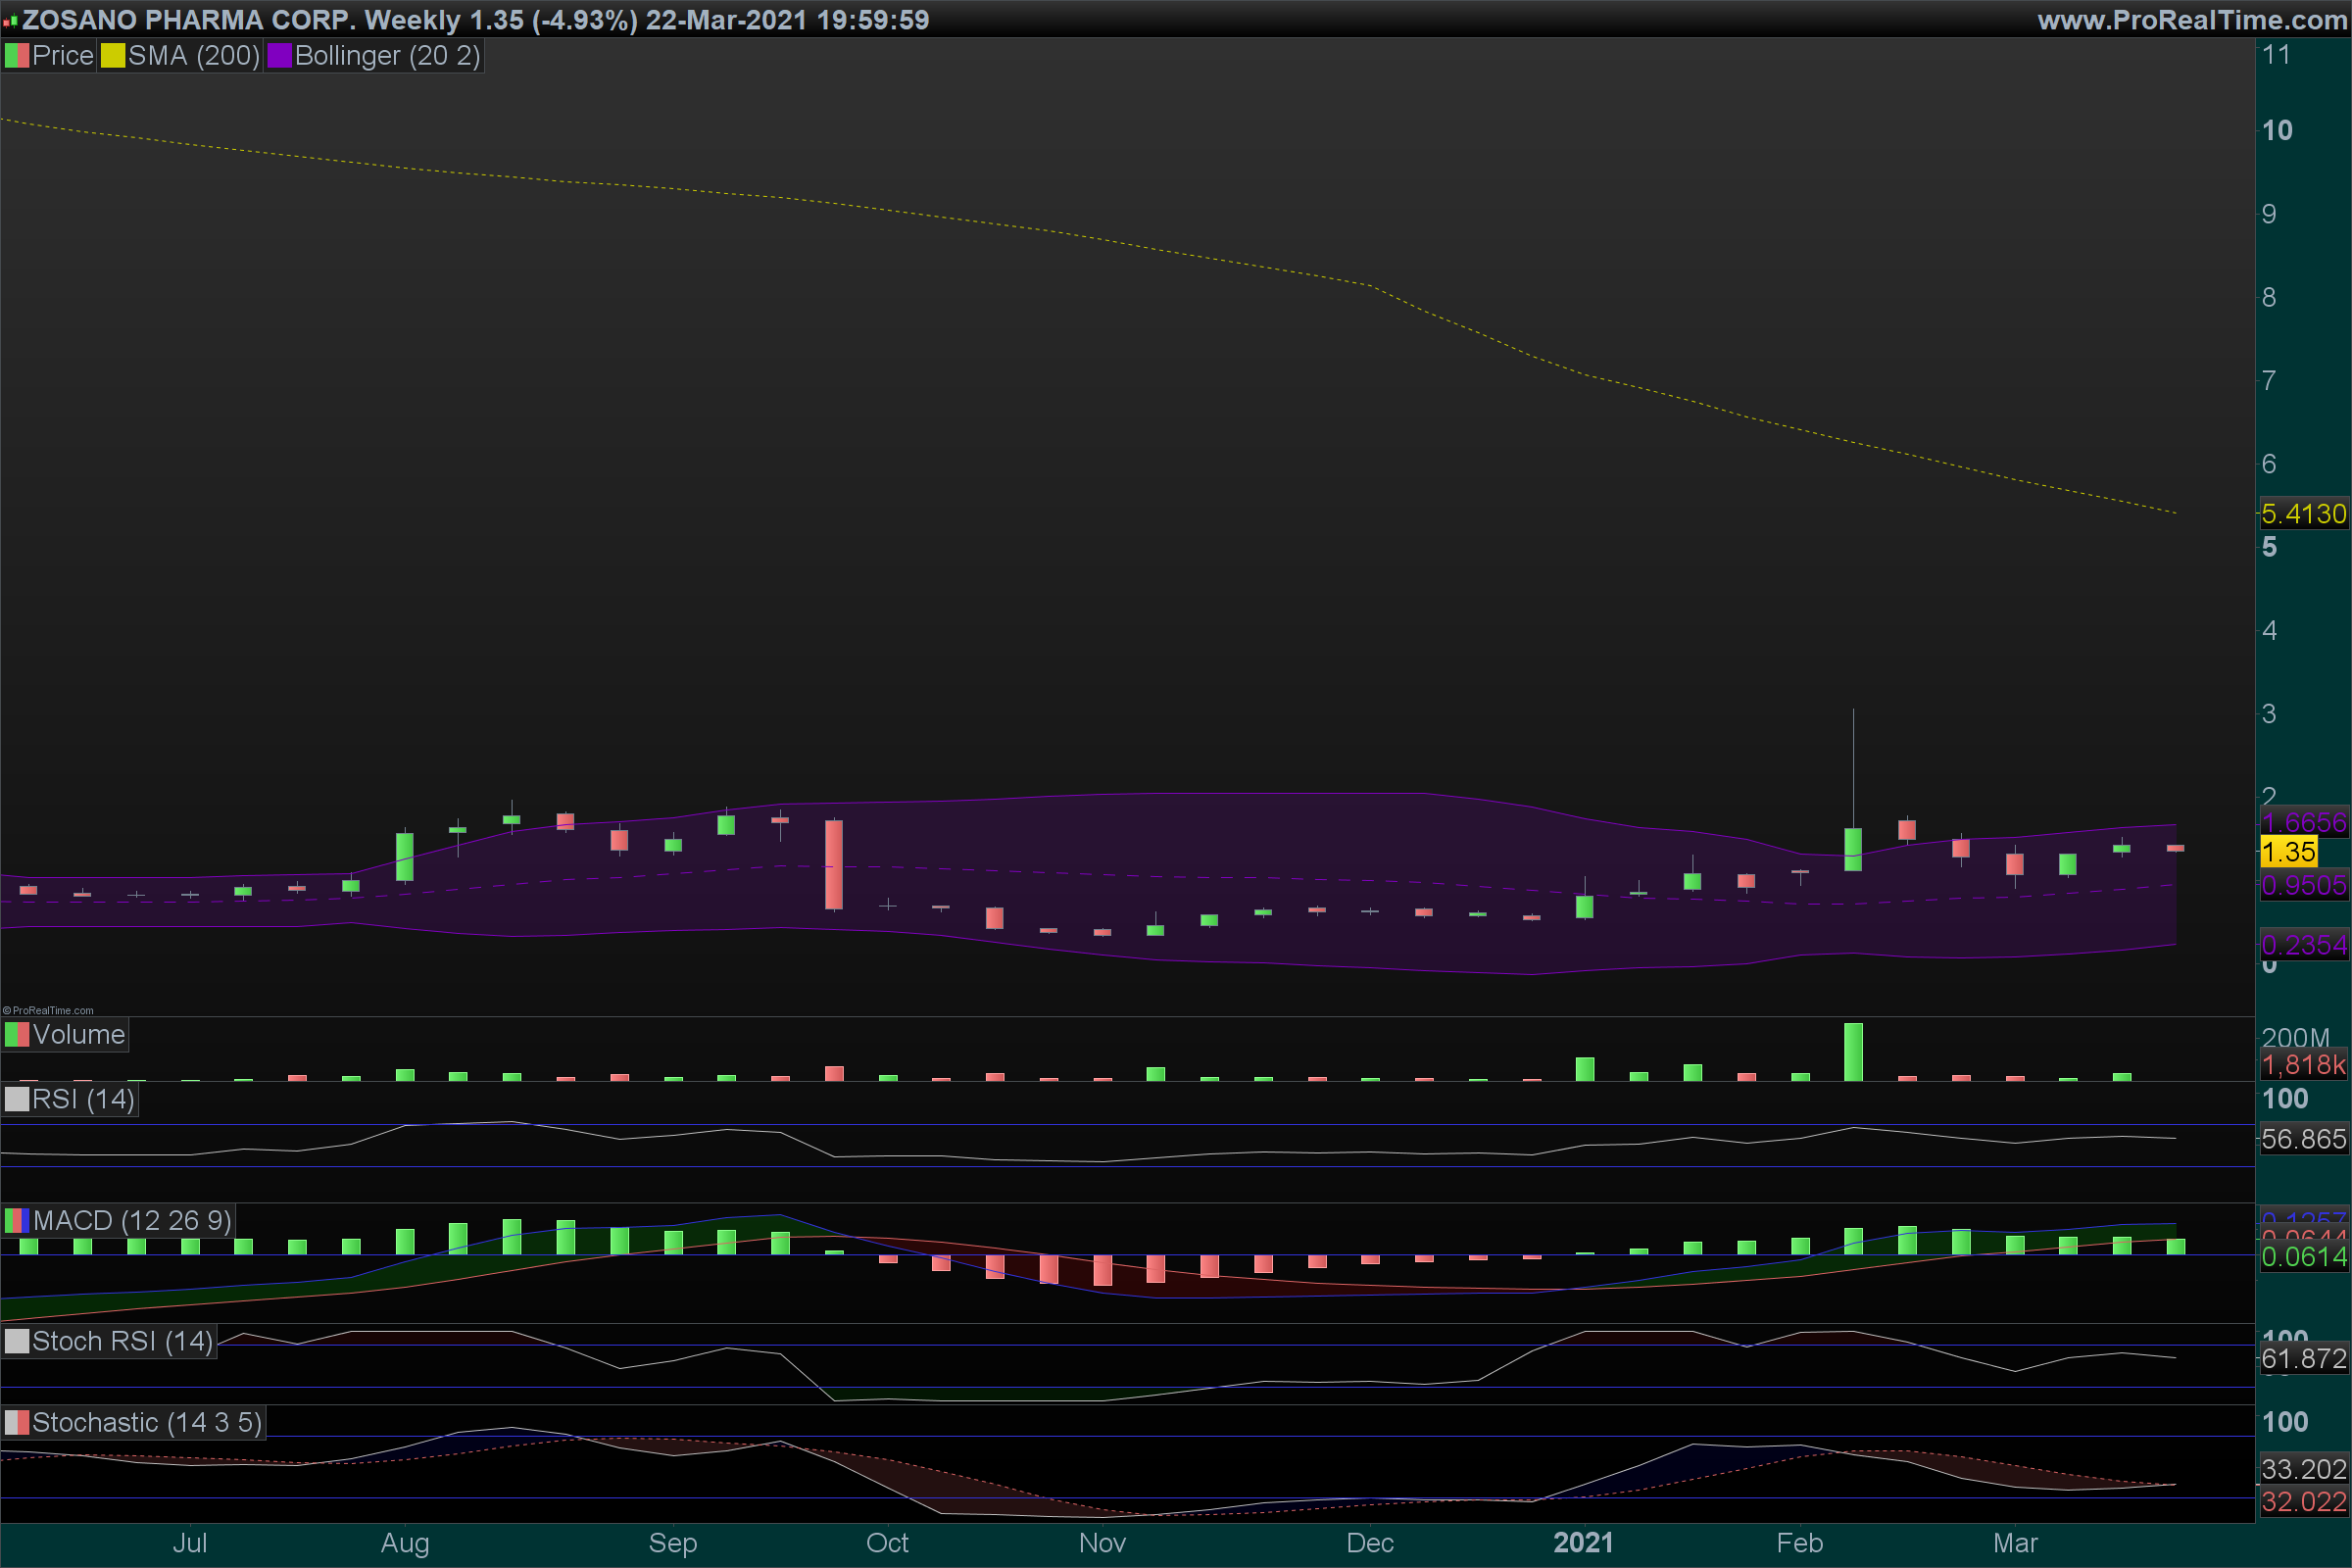Click the long red late-September candlestick
Image resolution: width=2352 pixels, height=1568 pixels.
point(834,865)
